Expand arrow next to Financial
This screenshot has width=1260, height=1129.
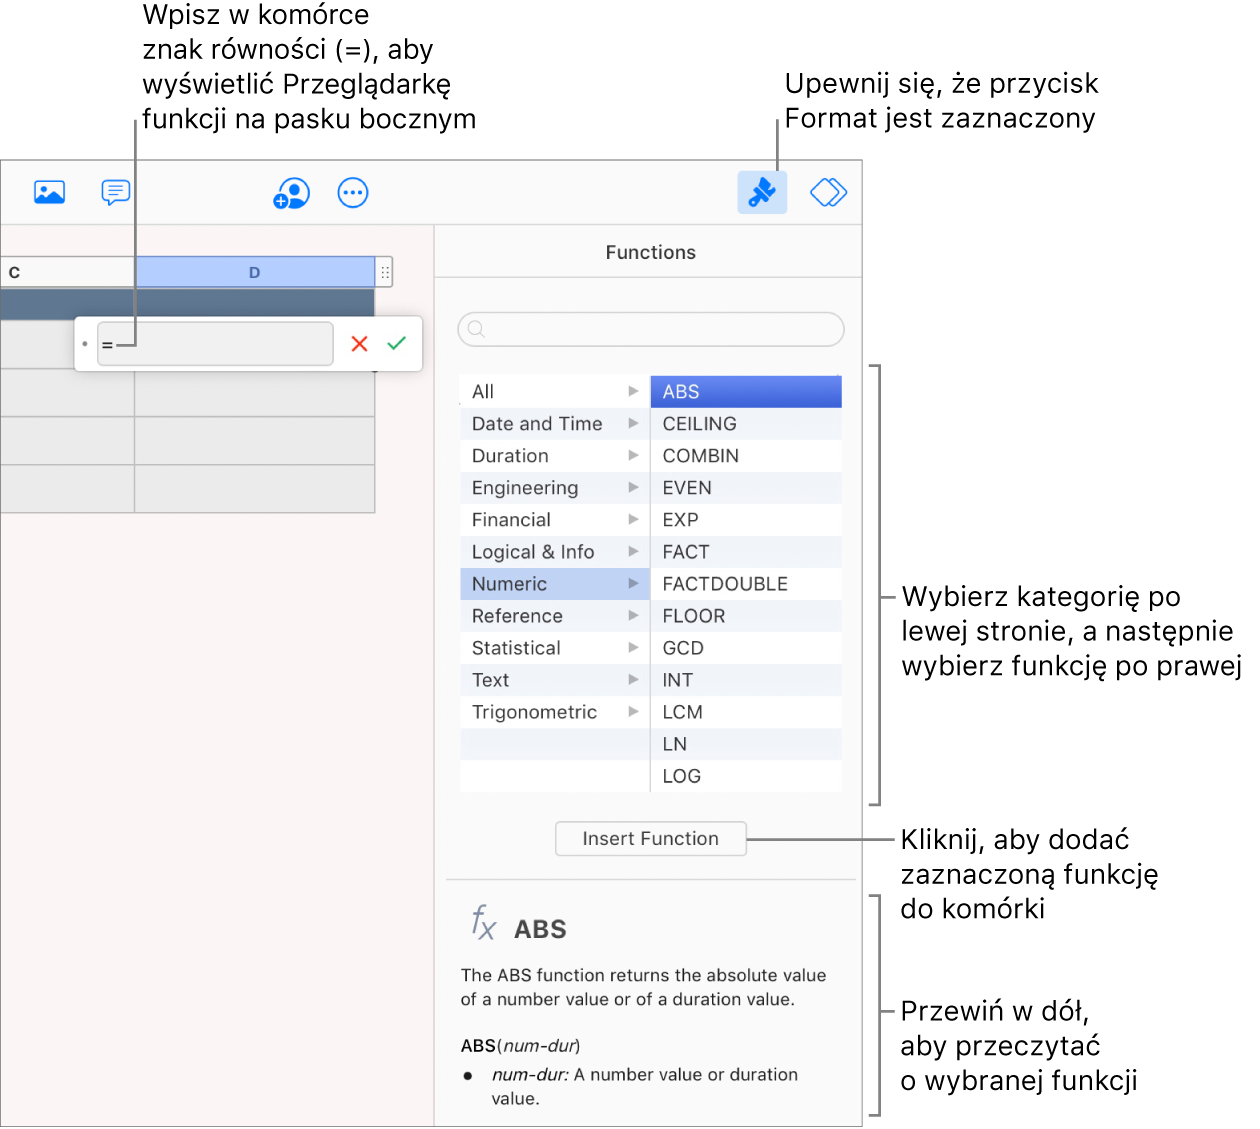click(x=633, y=519)
